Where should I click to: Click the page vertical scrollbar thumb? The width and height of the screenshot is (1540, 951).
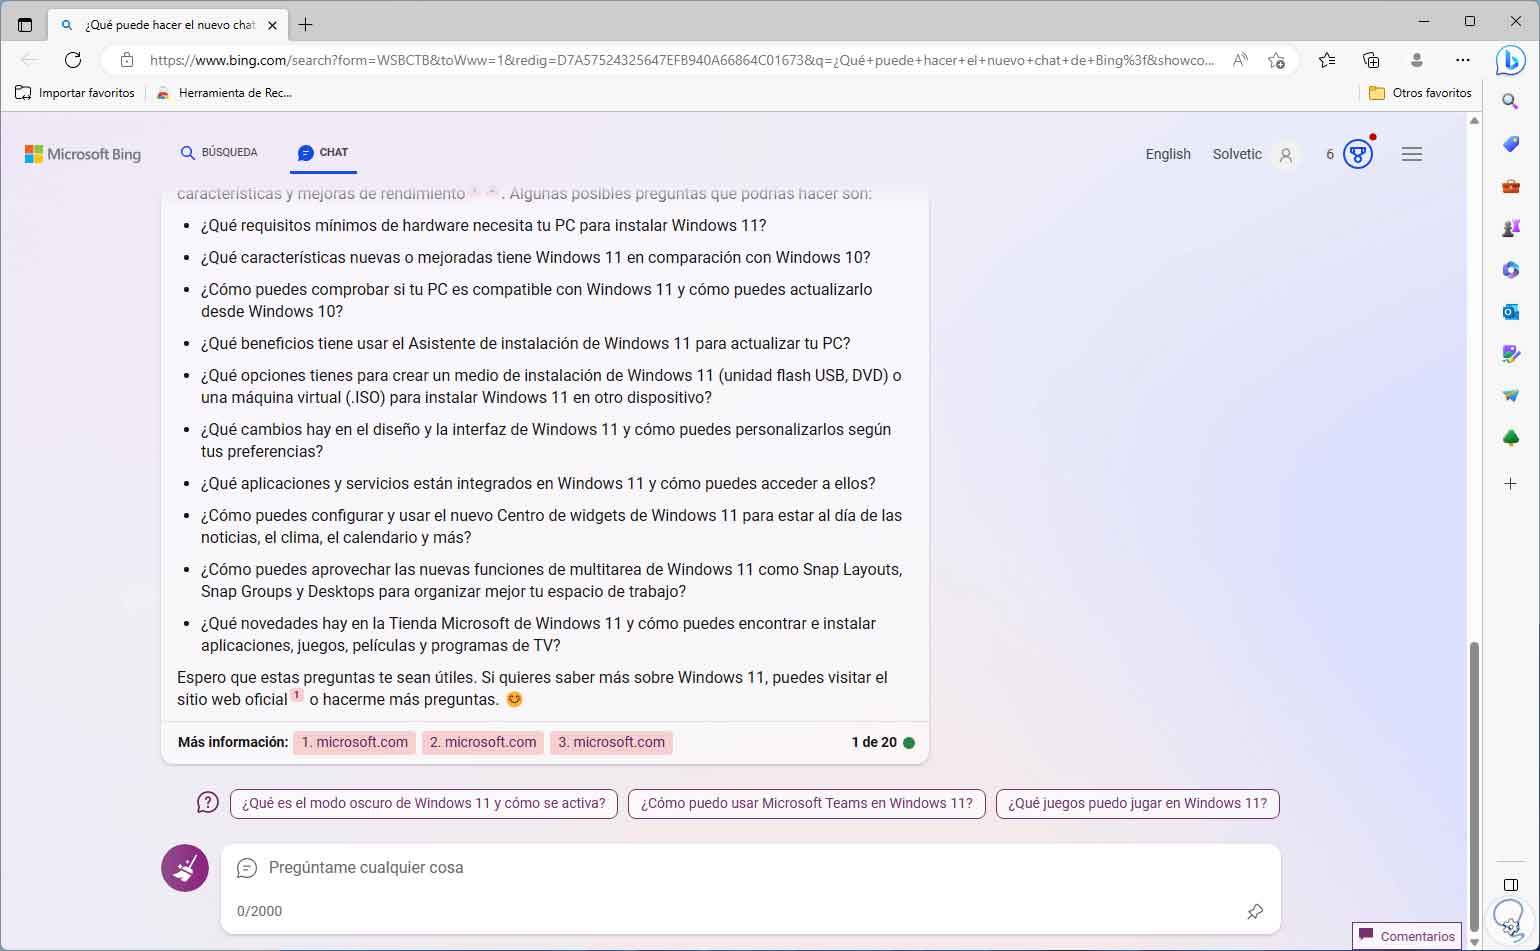click(x=1473, y=785)
